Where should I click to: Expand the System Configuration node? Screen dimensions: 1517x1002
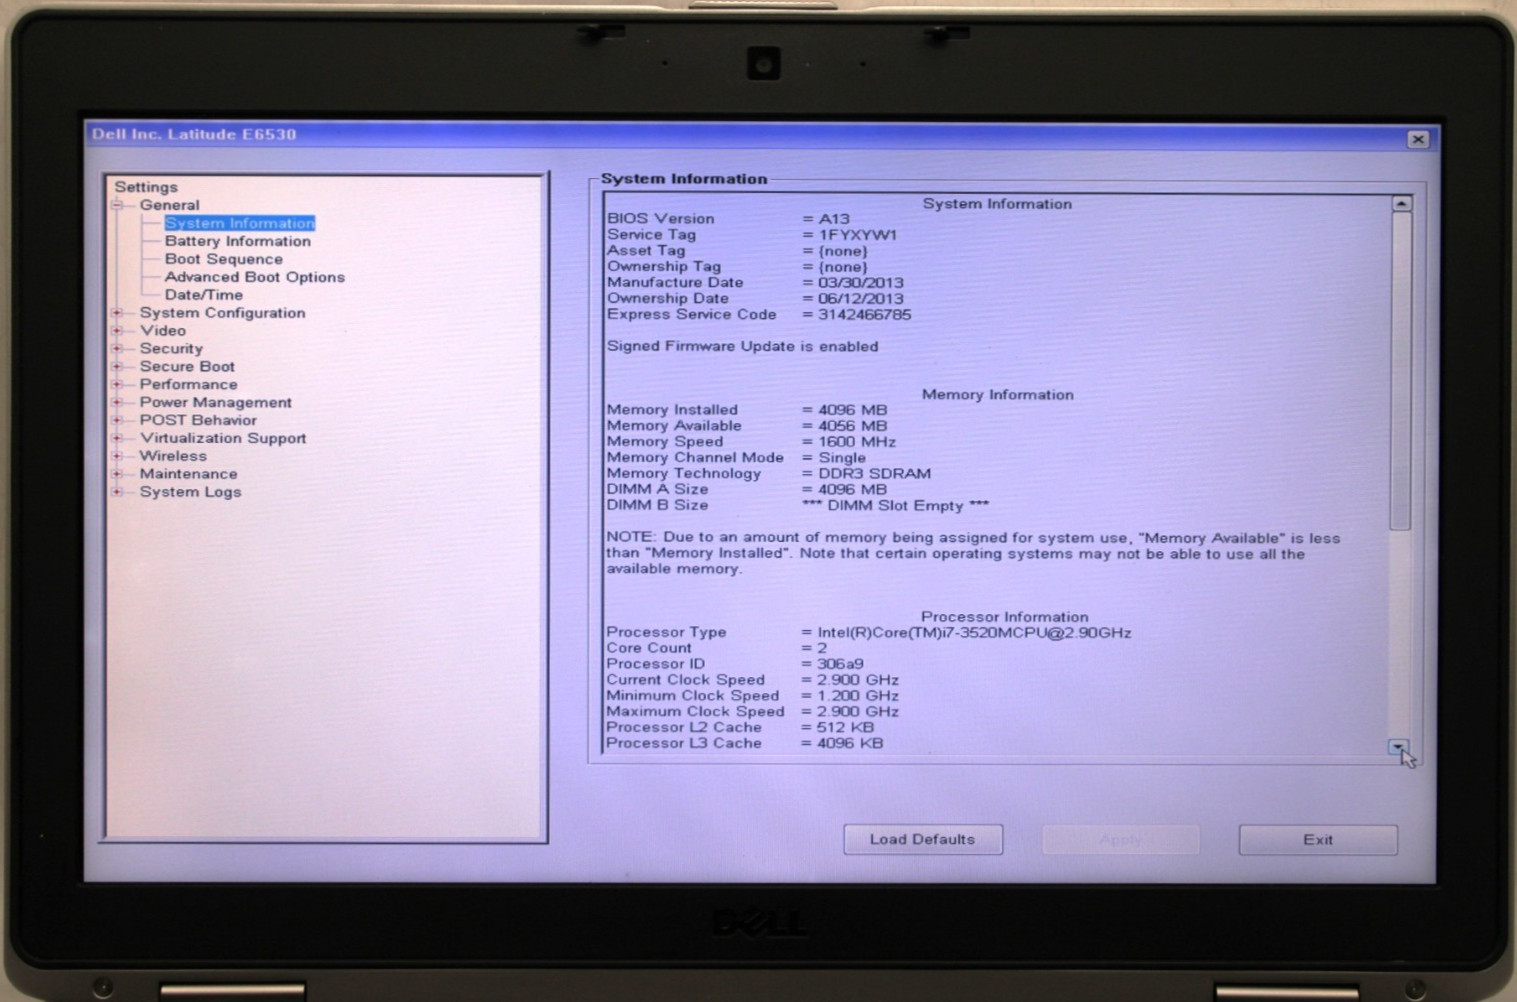[118, 313]
